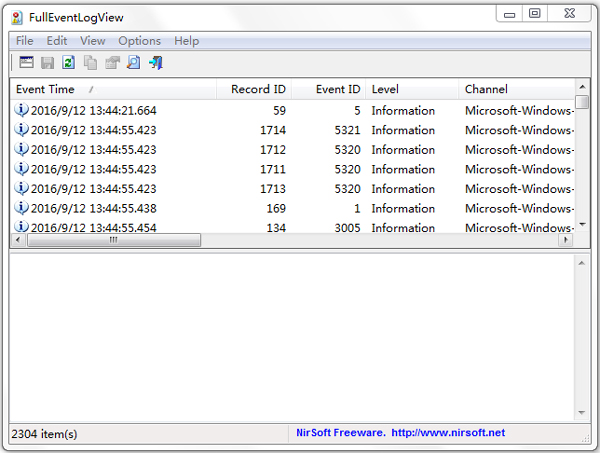600x453 pixels.
Task: Open the View menu
Action: (92, 41)
